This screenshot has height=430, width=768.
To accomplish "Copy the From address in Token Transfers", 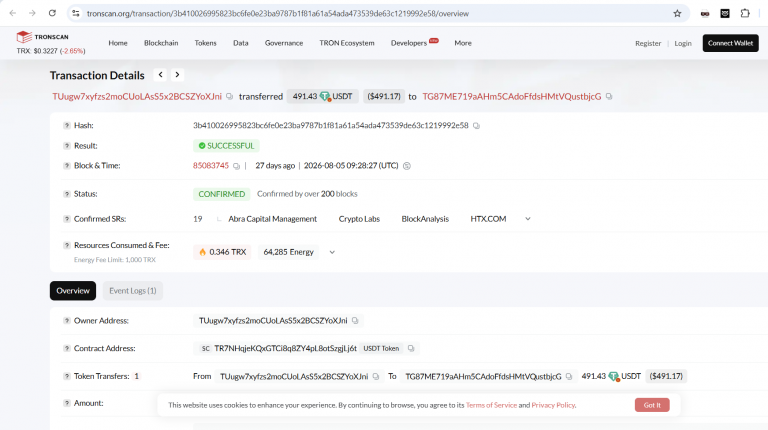I will click(376, 377).
